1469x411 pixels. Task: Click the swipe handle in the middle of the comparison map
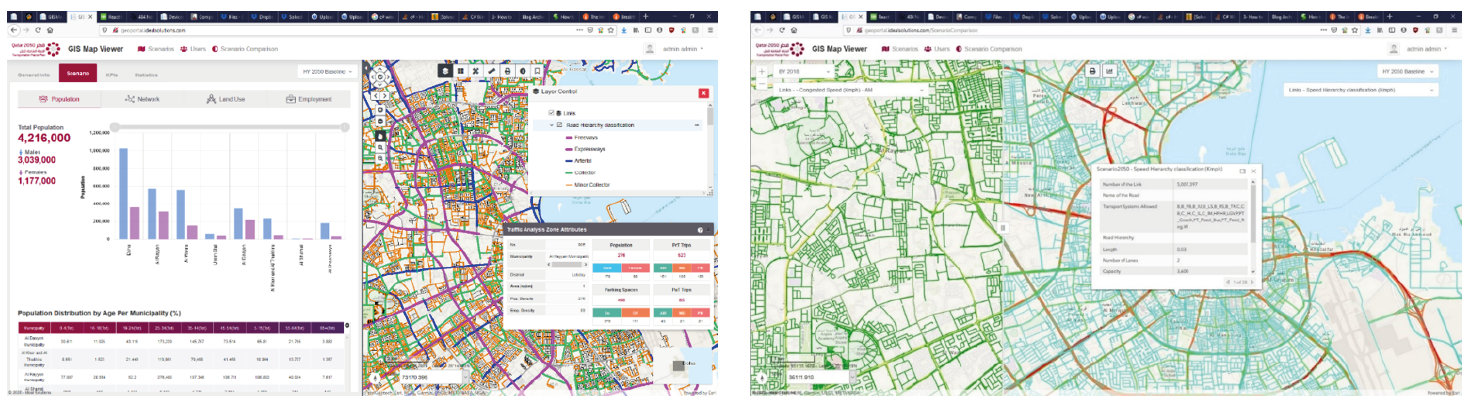1004,228
